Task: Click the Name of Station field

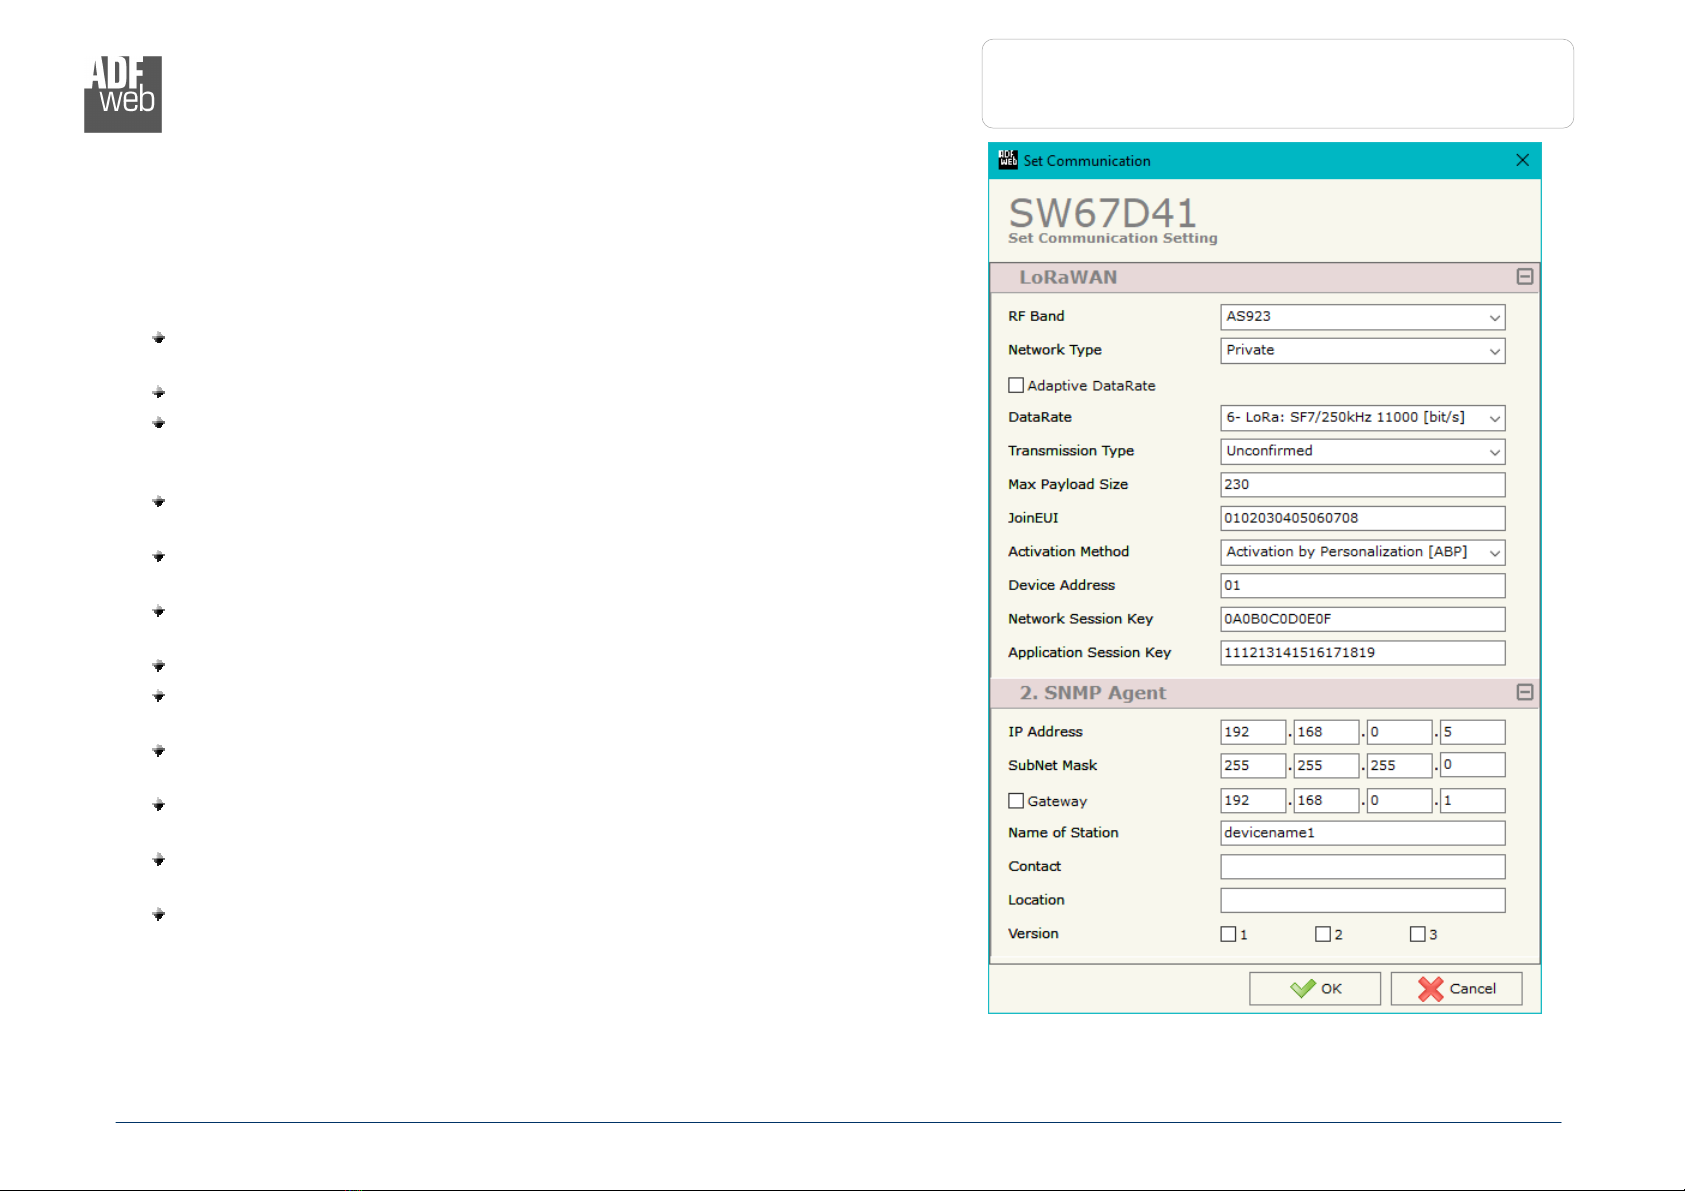Action: (1363, 833)
